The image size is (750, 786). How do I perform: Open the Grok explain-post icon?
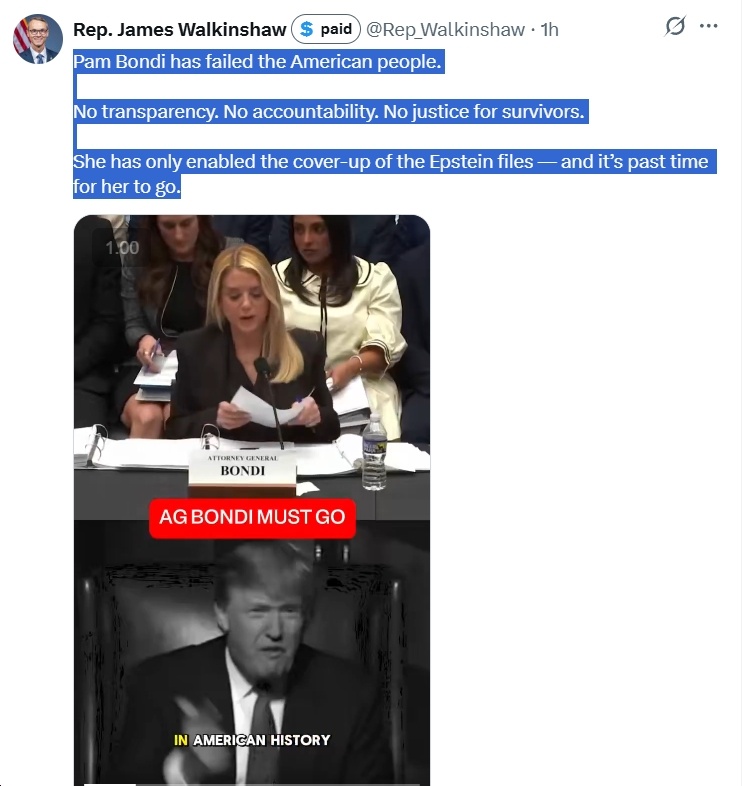click(x=675, y=26)
